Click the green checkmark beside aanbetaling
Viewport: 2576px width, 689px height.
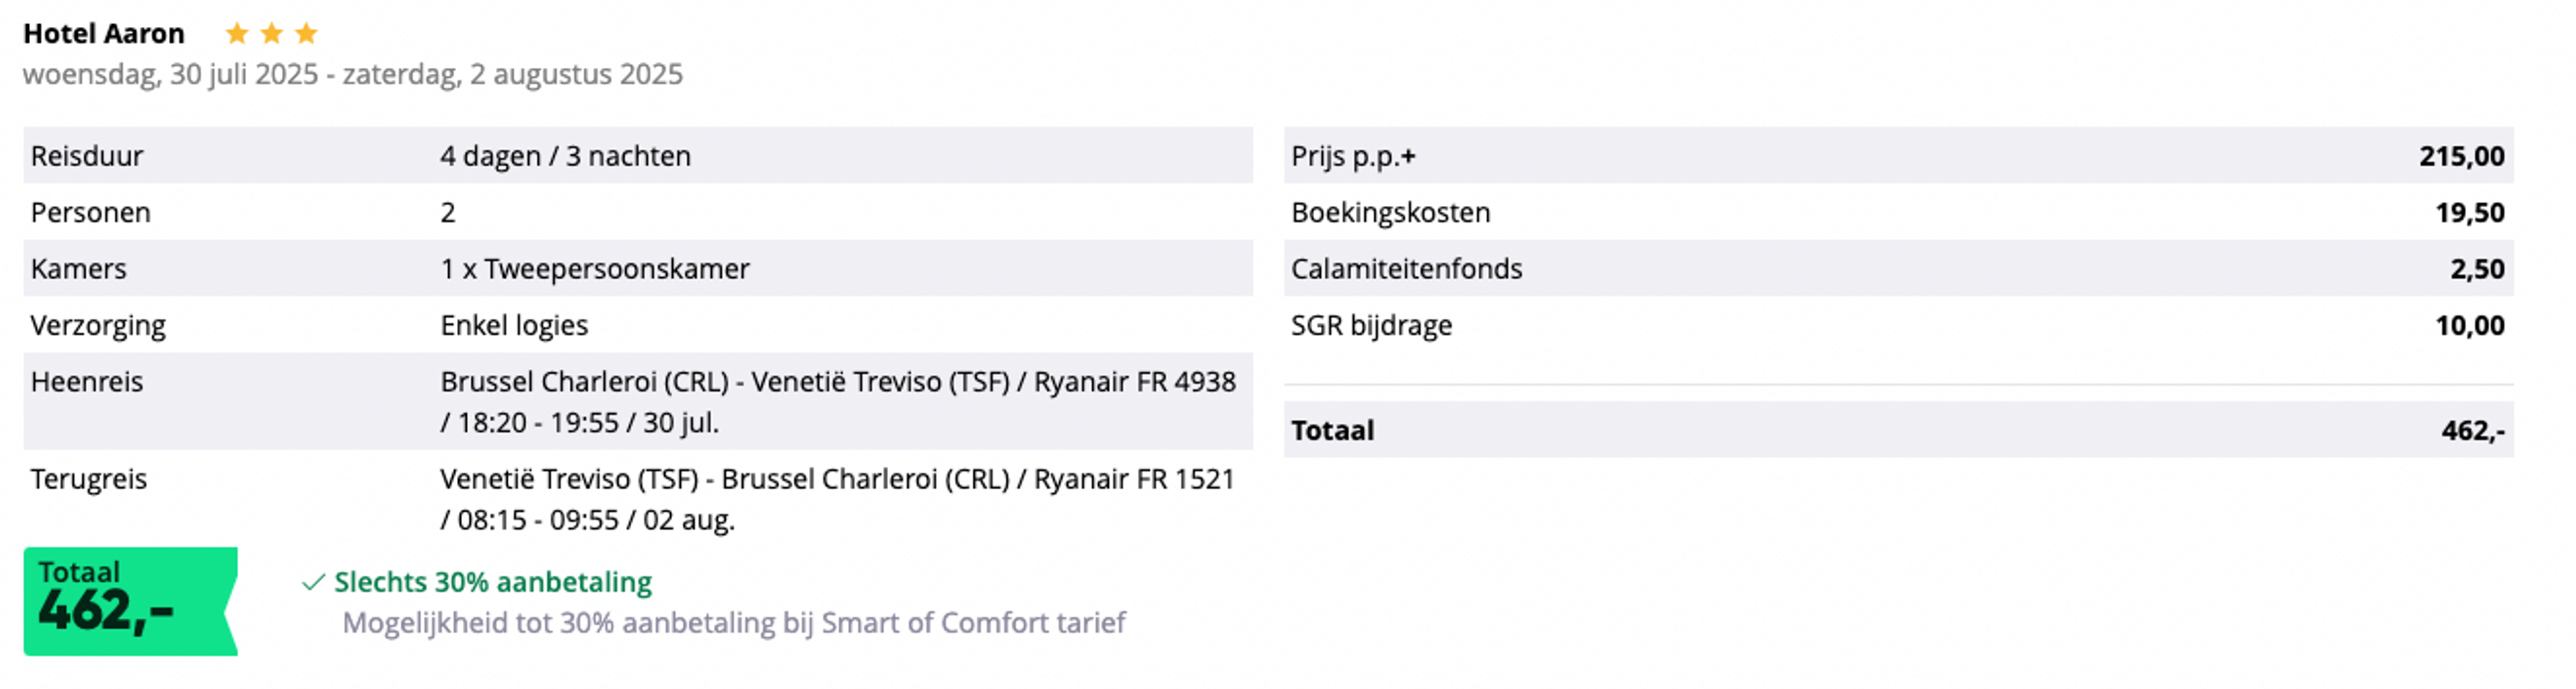(313, 582)
